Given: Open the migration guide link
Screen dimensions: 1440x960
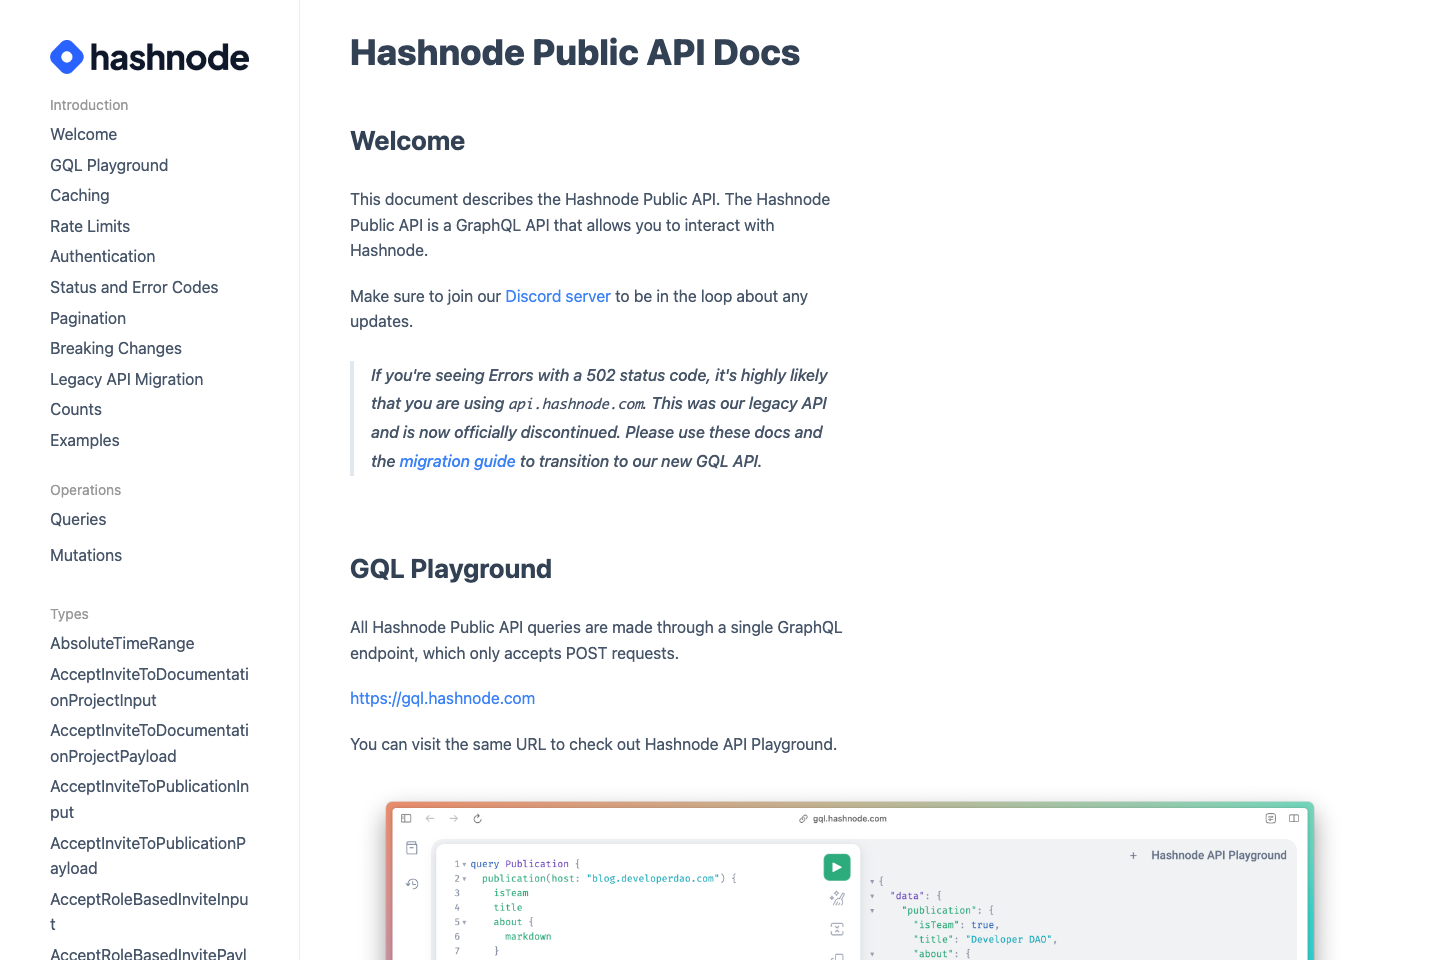Looking at the screenshot, I should click(x=457, y=461).
